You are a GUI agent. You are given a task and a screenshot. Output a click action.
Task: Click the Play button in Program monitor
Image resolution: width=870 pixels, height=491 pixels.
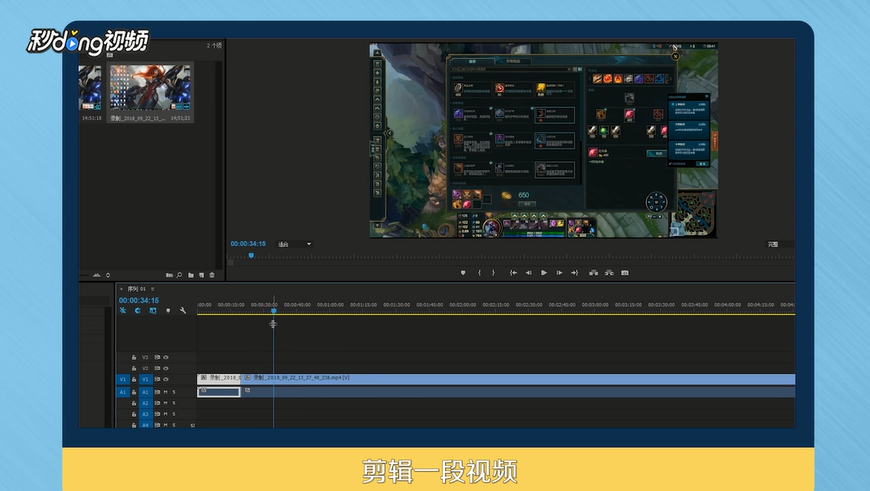point(544,272)
